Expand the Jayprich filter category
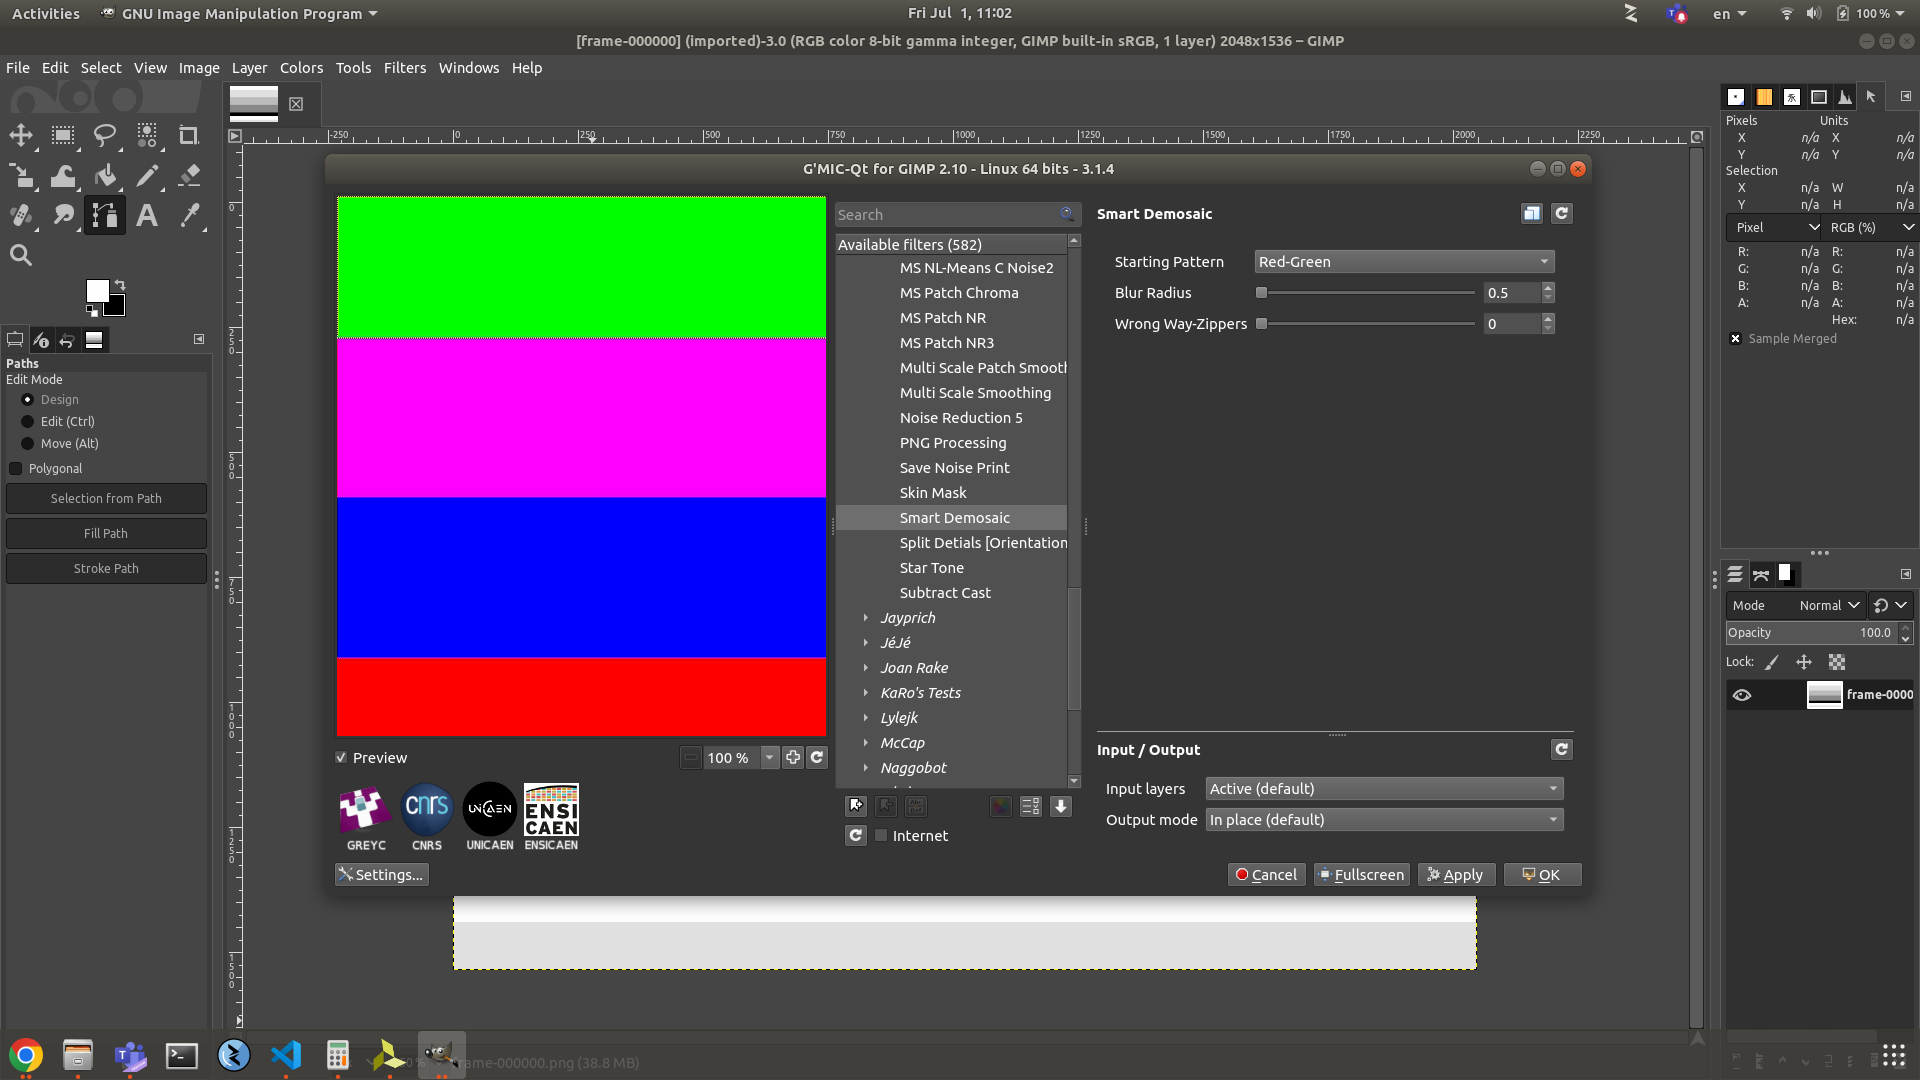 point(866,618)
